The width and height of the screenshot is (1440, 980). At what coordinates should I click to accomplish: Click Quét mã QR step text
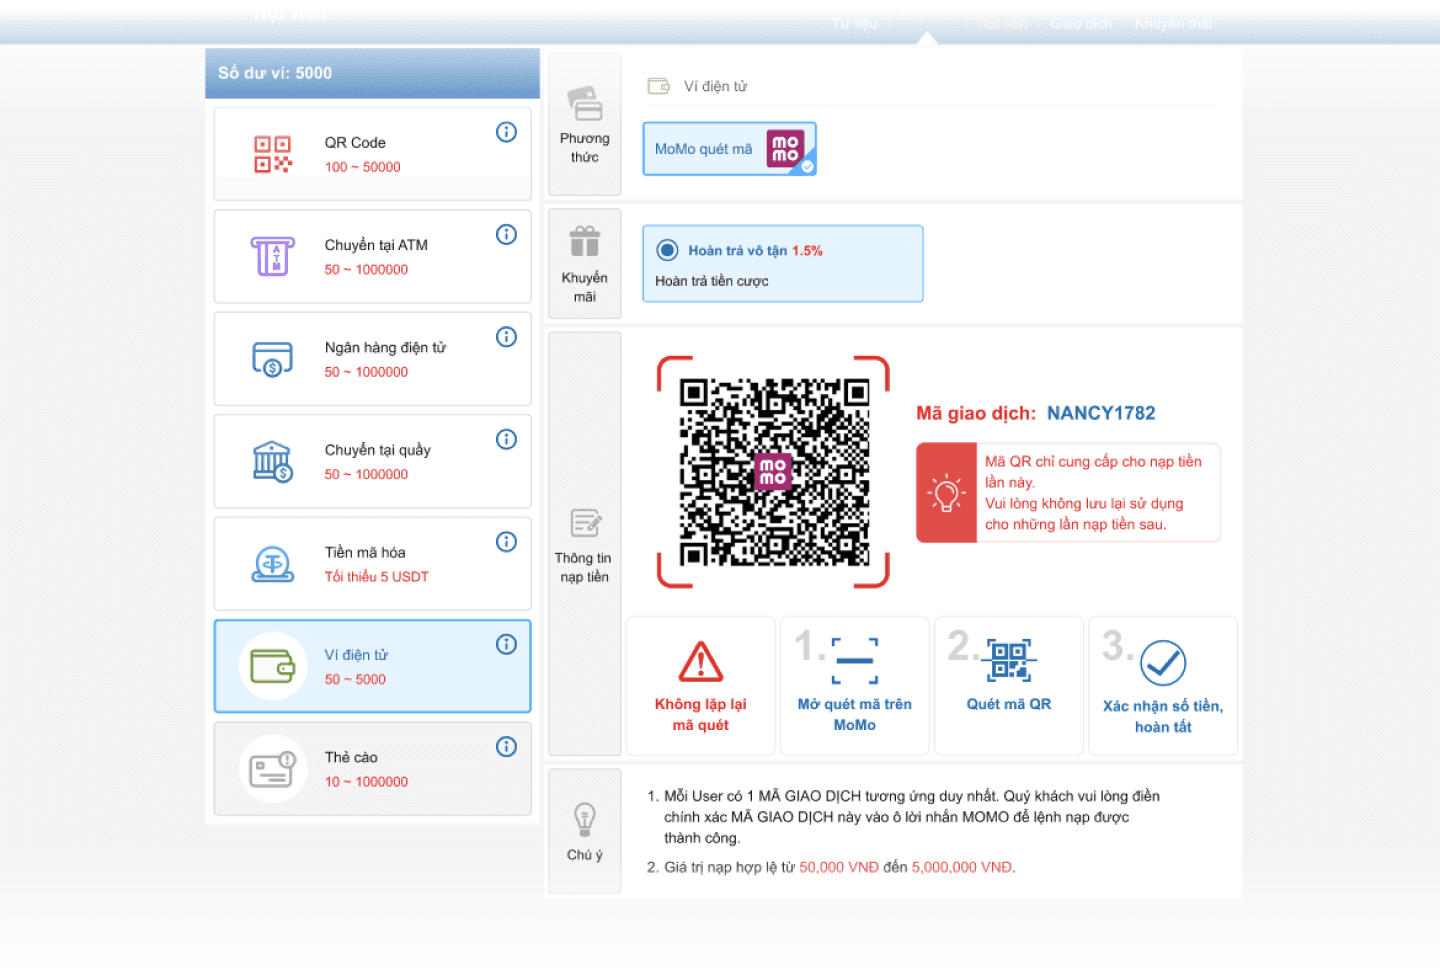1009,704
